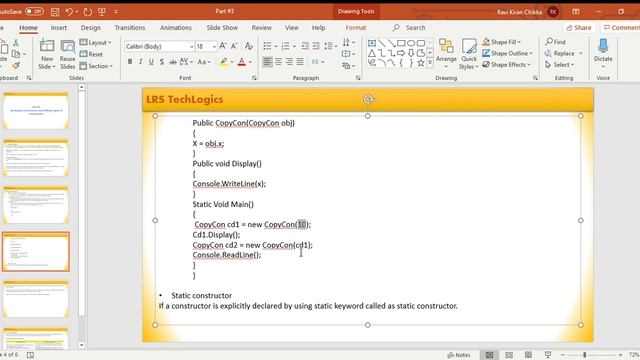Click the Notes button in status bar

(x=459, y=355)
